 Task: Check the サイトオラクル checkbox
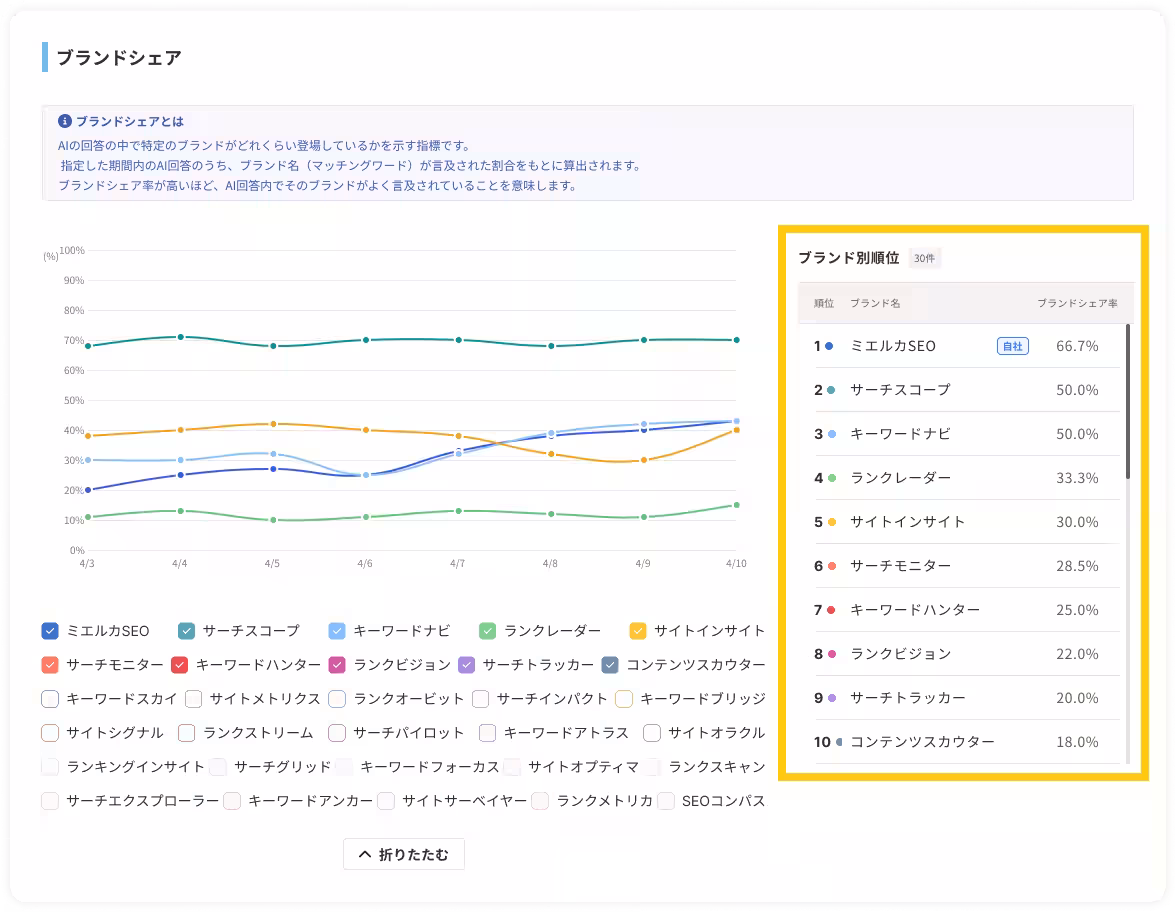tap(652, 733)
